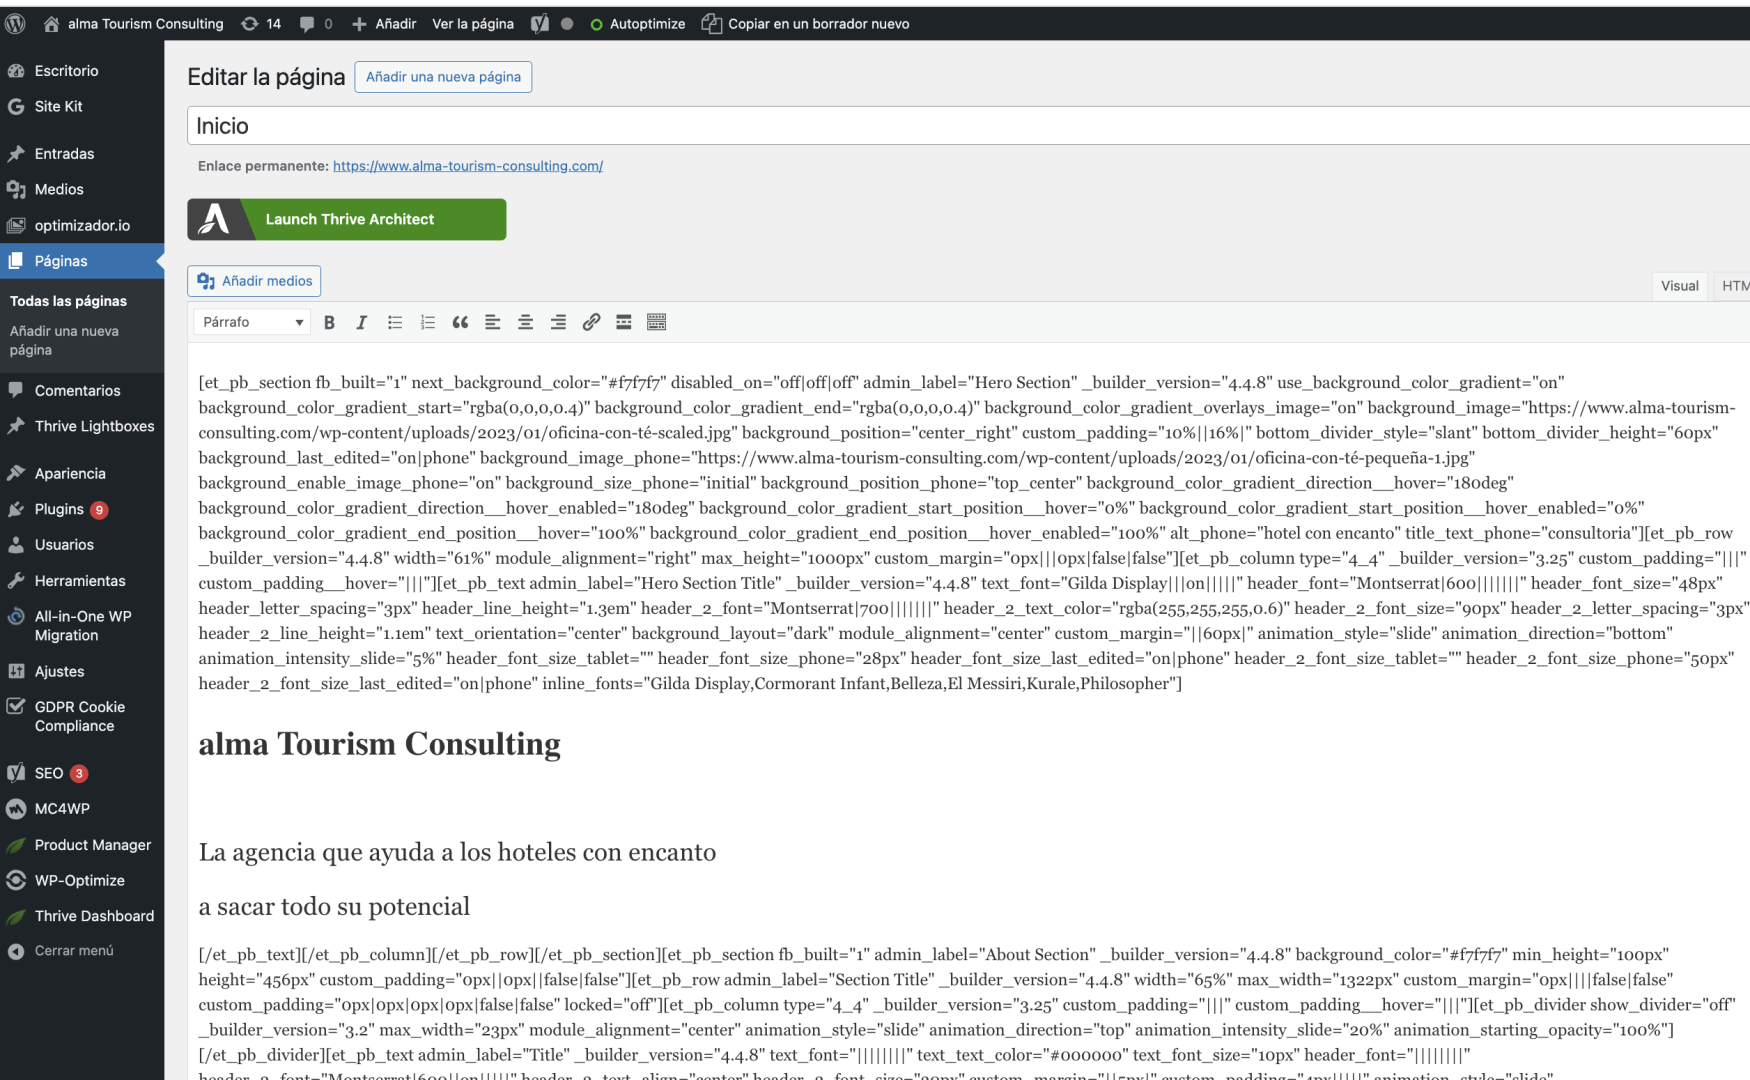Image resolution: width=1750 pixels, height=1080 pixels.
Task: Open Plugins menu with 9 updates
Action: 82,509
